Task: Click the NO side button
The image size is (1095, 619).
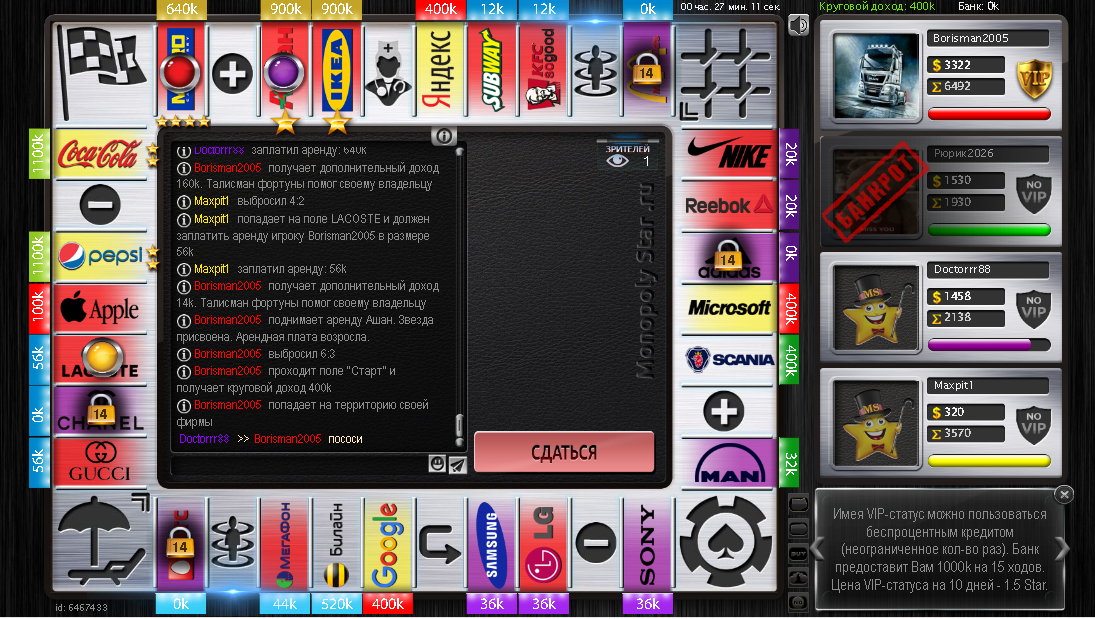Action: [798, 602]
